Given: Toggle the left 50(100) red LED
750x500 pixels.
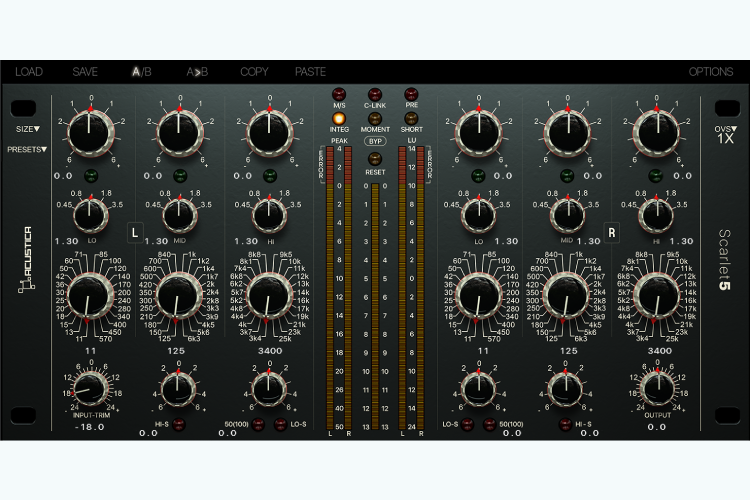Looking at the screenshot, I should click(x=258, y=424).
